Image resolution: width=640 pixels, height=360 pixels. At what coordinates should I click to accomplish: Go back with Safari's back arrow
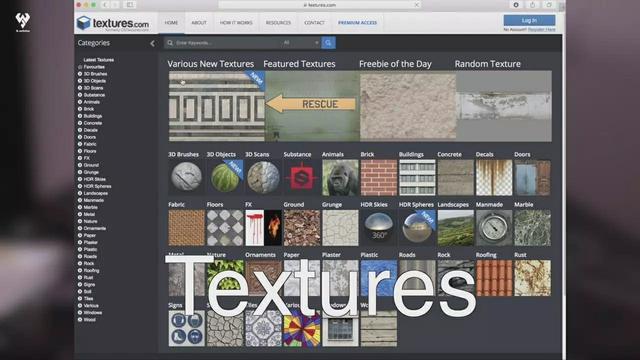pyautogui.click(x=105, y=5)
